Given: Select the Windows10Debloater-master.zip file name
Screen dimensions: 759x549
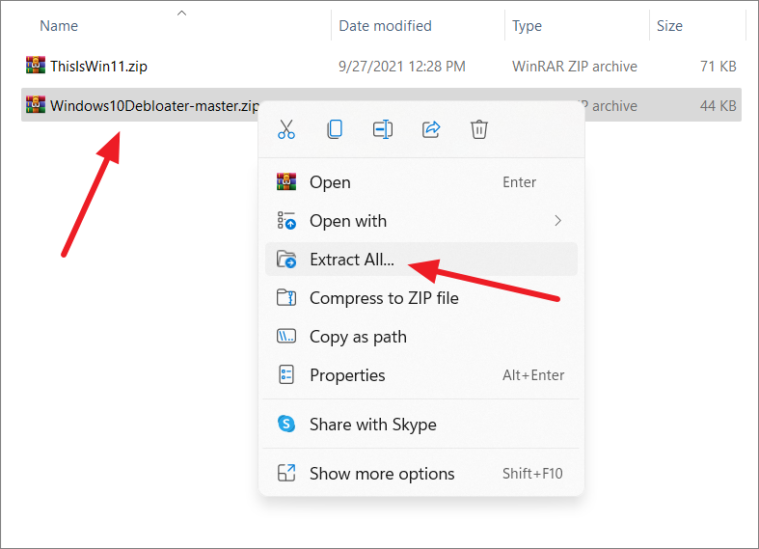Looking at the screenshot, I should pos(154,106).
